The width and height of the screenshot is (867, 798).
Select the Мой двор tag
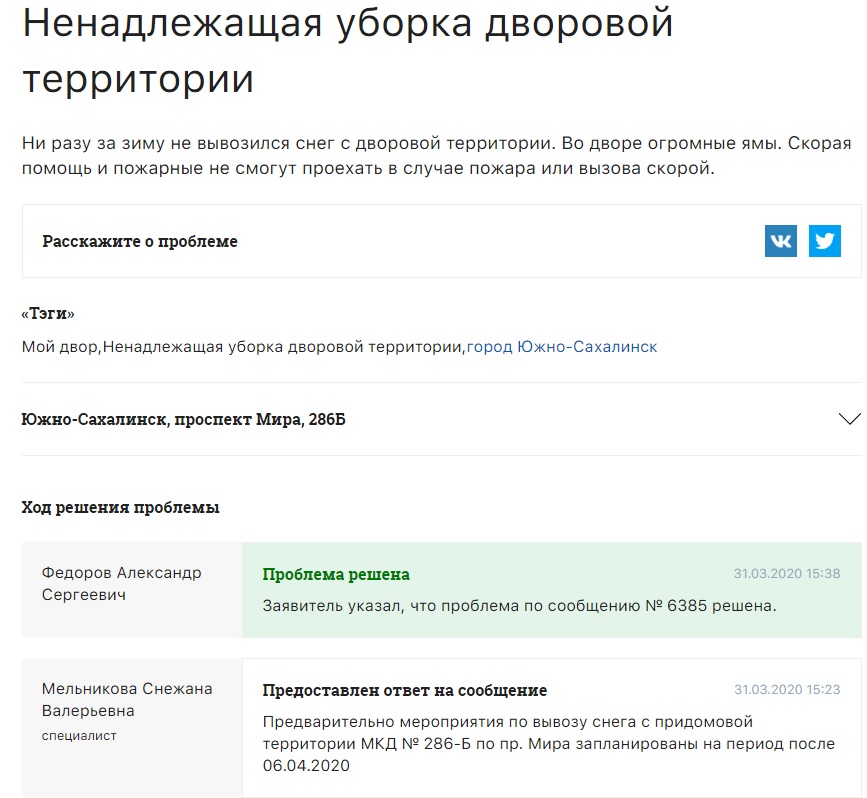[61, 347]
